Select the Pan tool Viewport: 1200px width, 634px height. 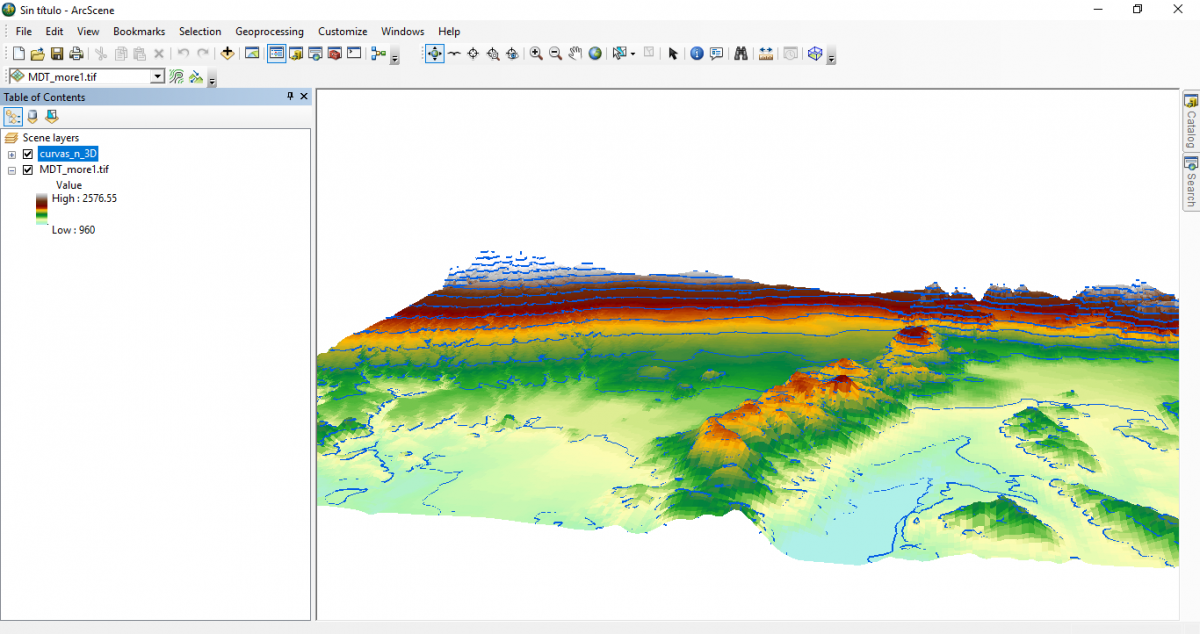575,53
